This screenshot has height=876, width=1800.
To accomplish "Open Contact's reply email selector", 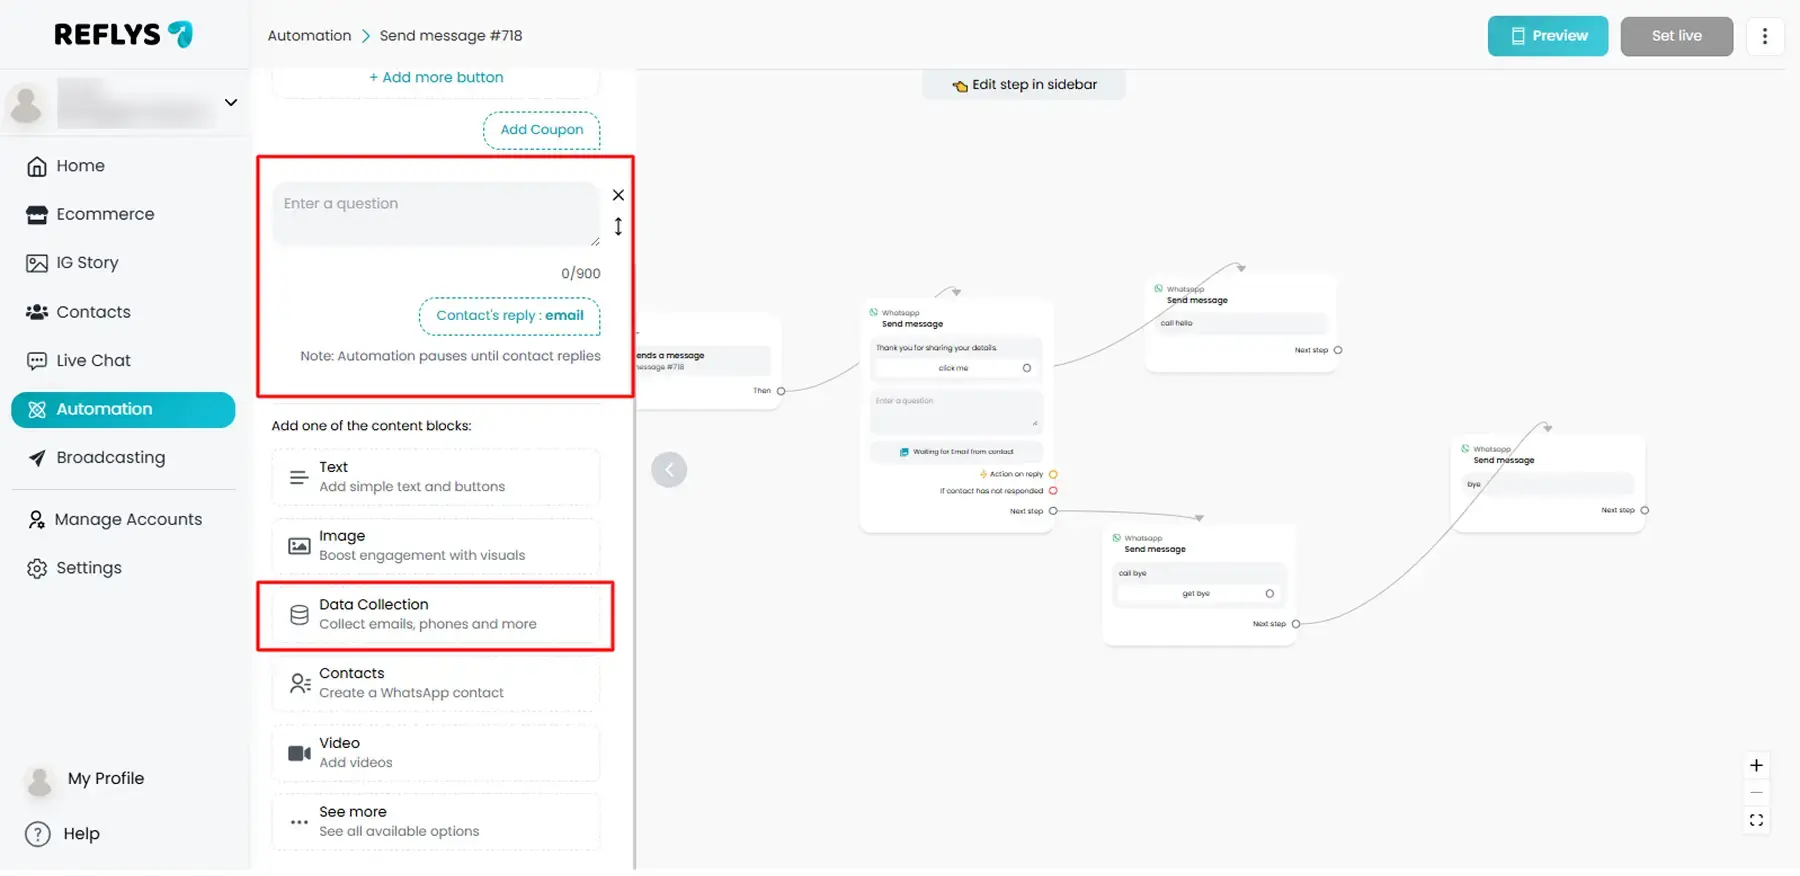I will (509, 316).
